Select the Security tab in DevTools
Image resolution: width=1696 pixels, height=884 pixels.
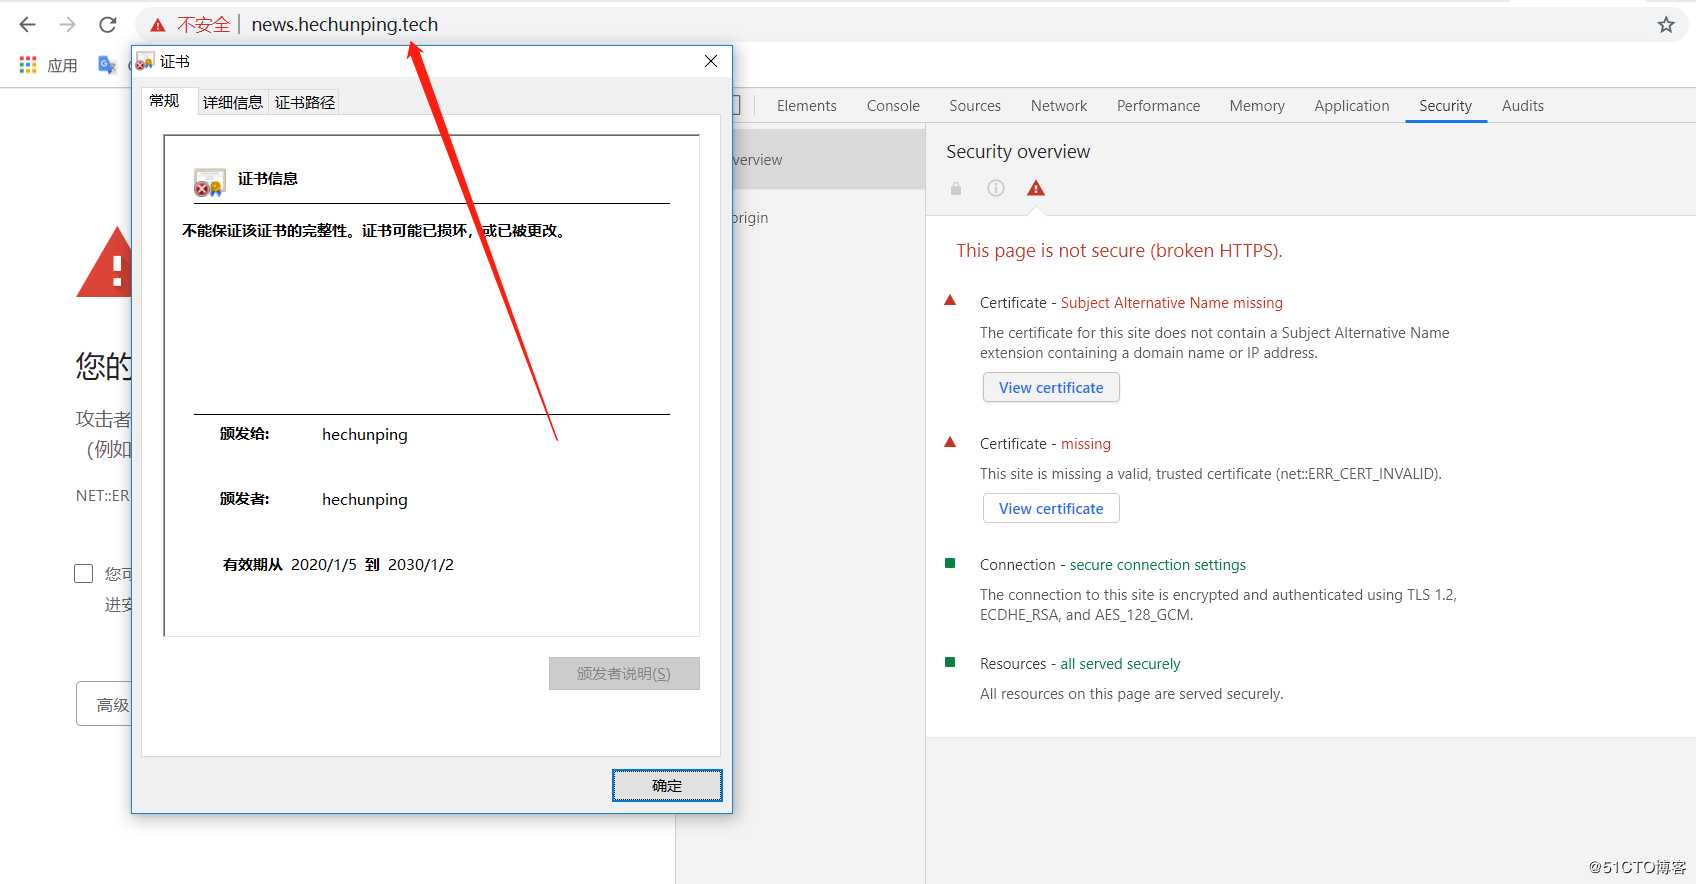tap(1445, 106)
